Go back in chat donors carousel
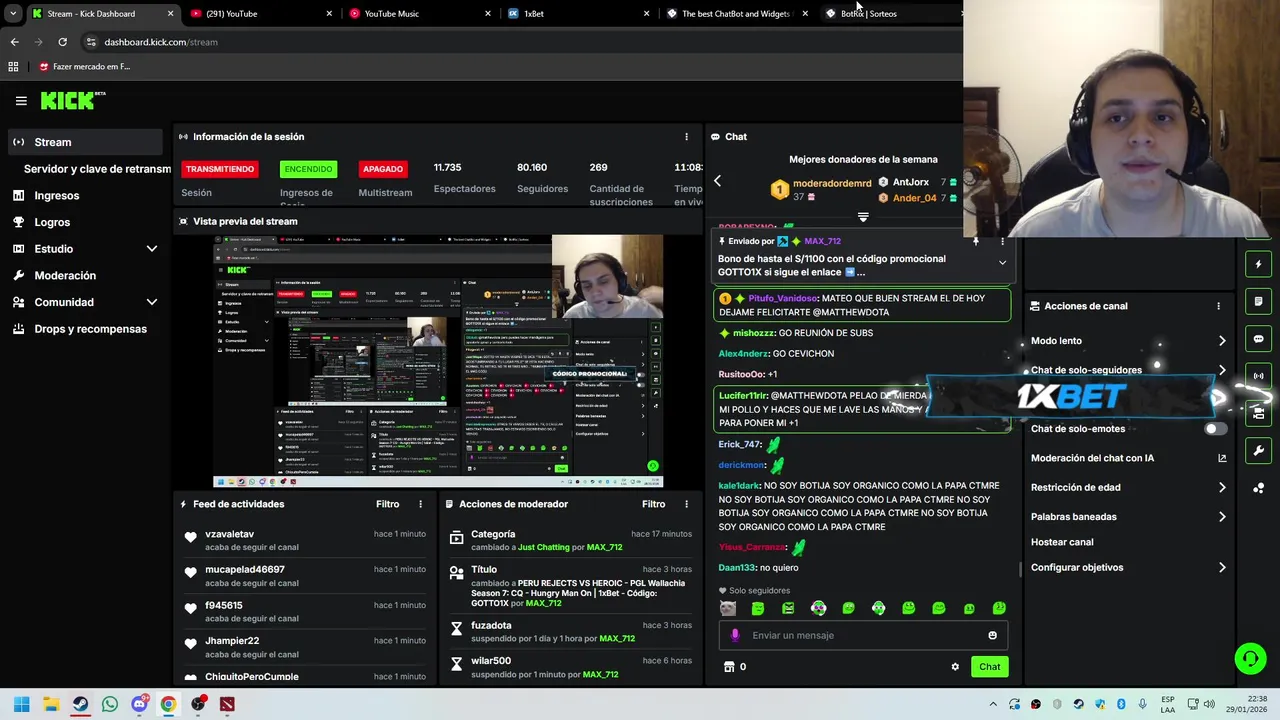 pyautogui.click(x=717, y=181)
